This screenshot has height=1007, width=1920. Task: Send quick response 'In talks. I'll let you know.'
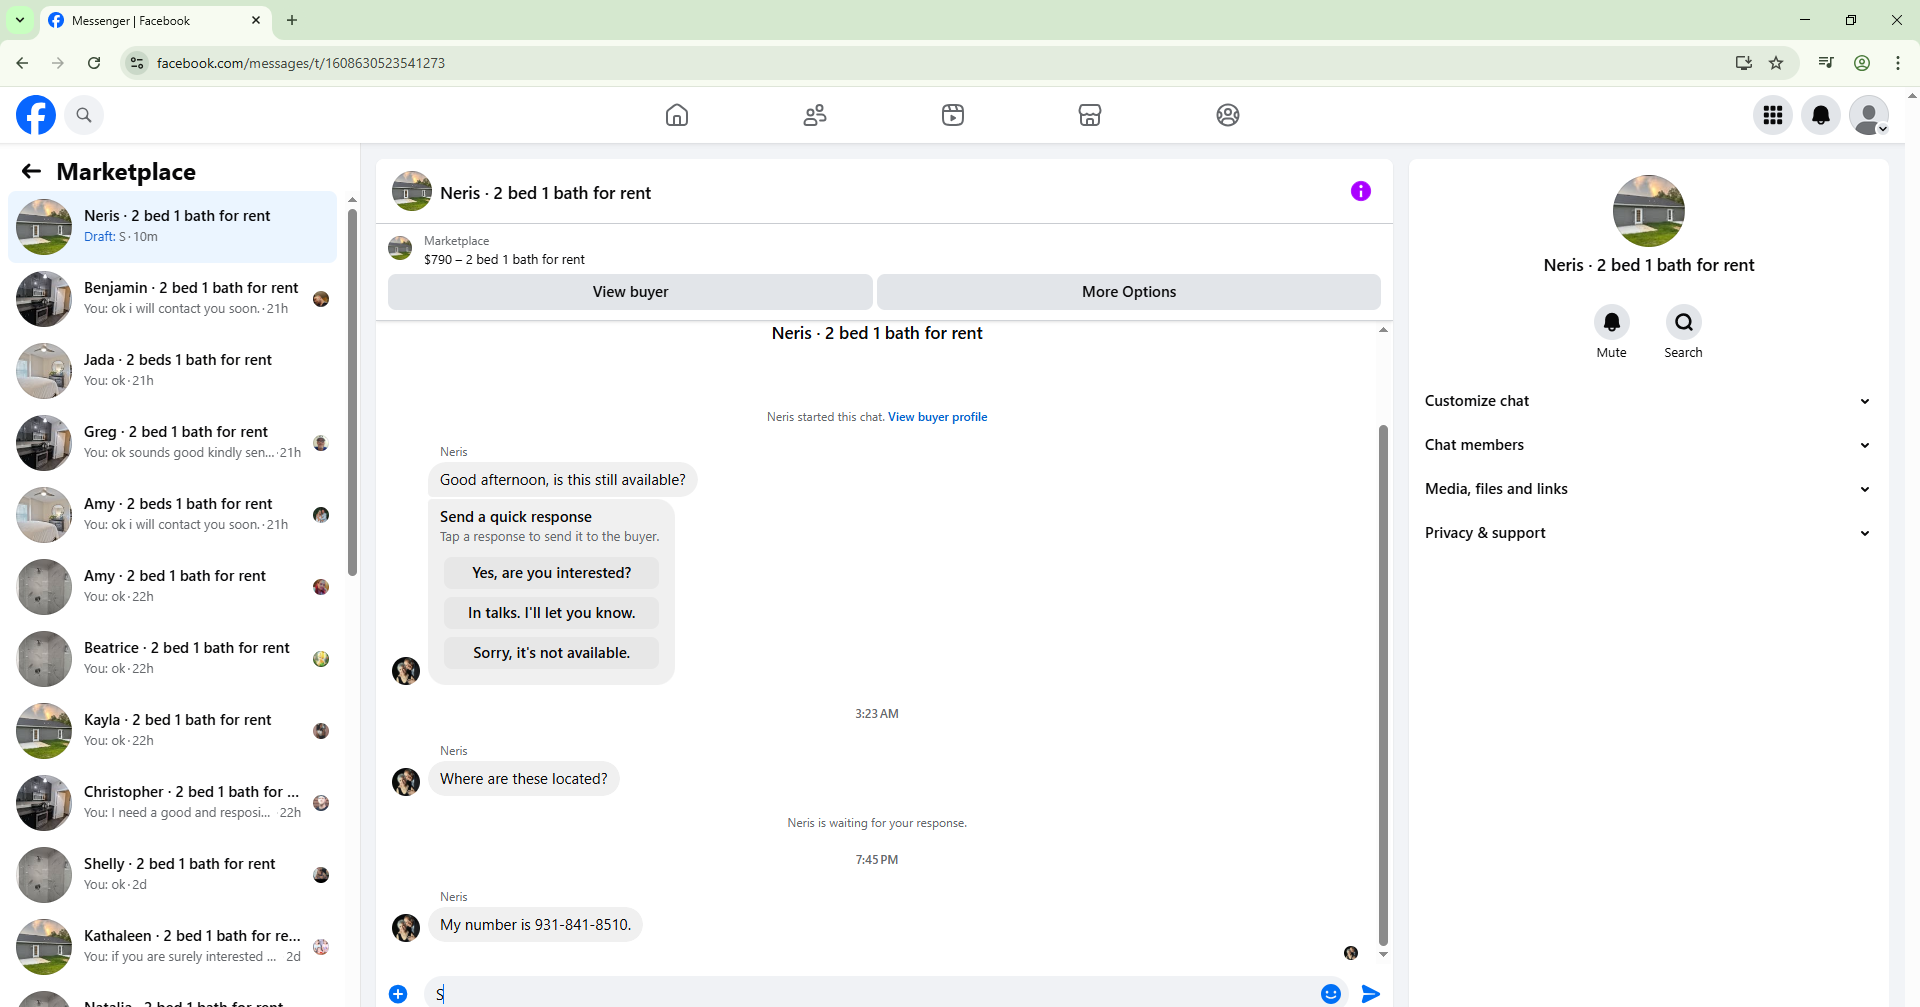pyautogui.click(x=551, y=613)
